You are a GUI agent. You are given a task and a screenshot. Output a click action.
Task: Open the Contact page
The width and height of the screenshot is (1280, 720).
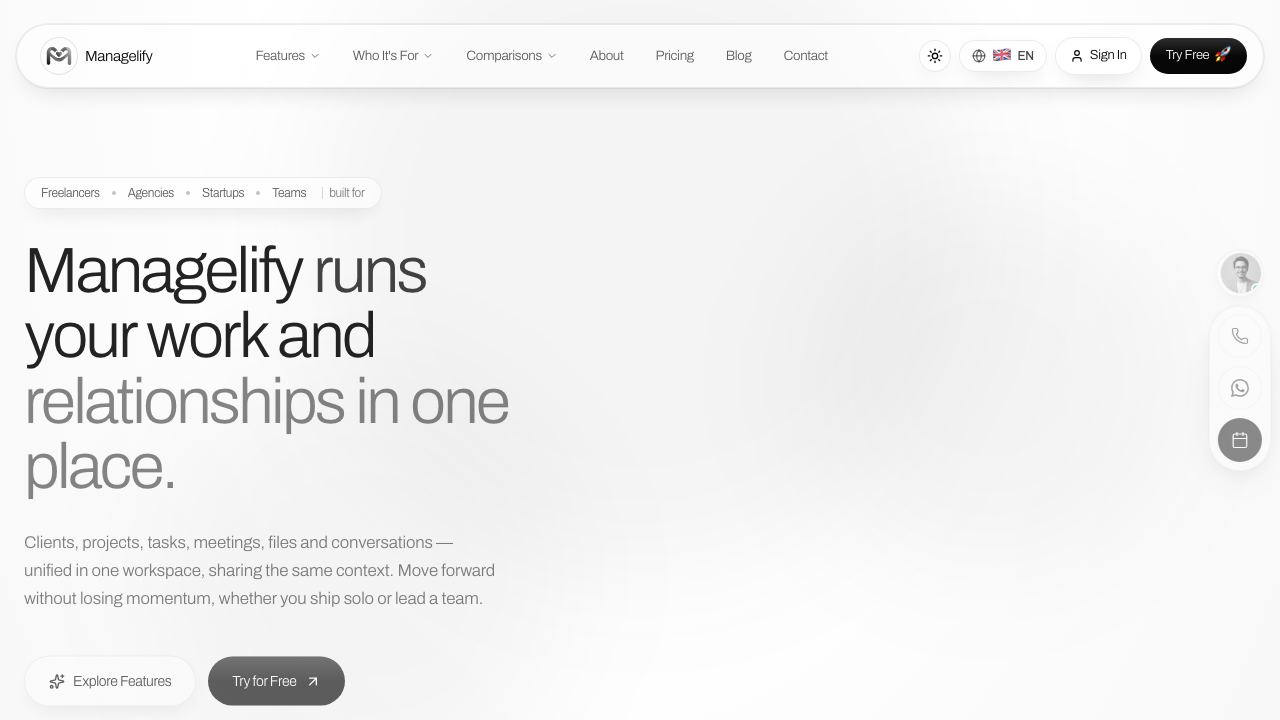(806, 56)
